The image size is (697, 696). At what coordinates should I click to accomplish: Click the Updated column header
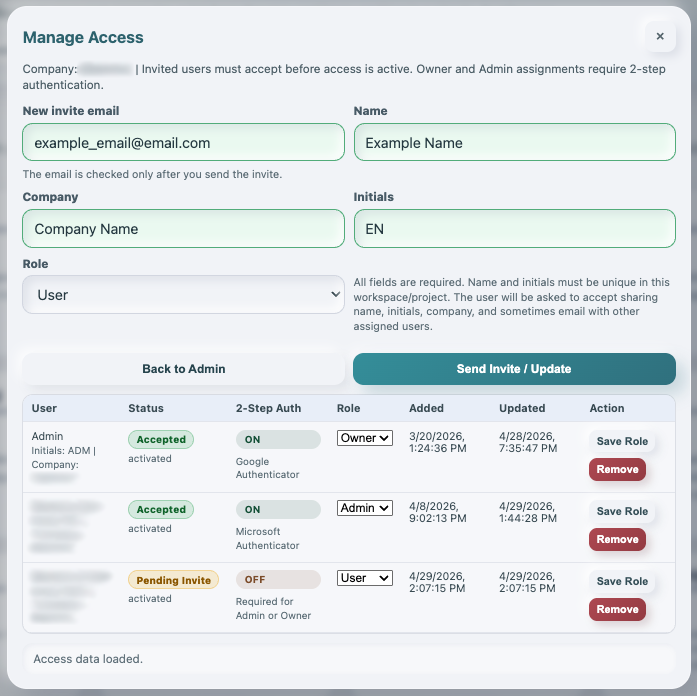click(x=522, y=408)
